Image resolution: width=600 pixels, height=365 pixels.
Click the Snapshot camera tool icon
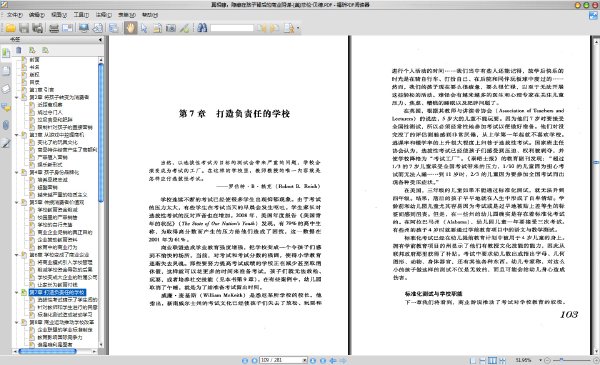tap(171, 28)
